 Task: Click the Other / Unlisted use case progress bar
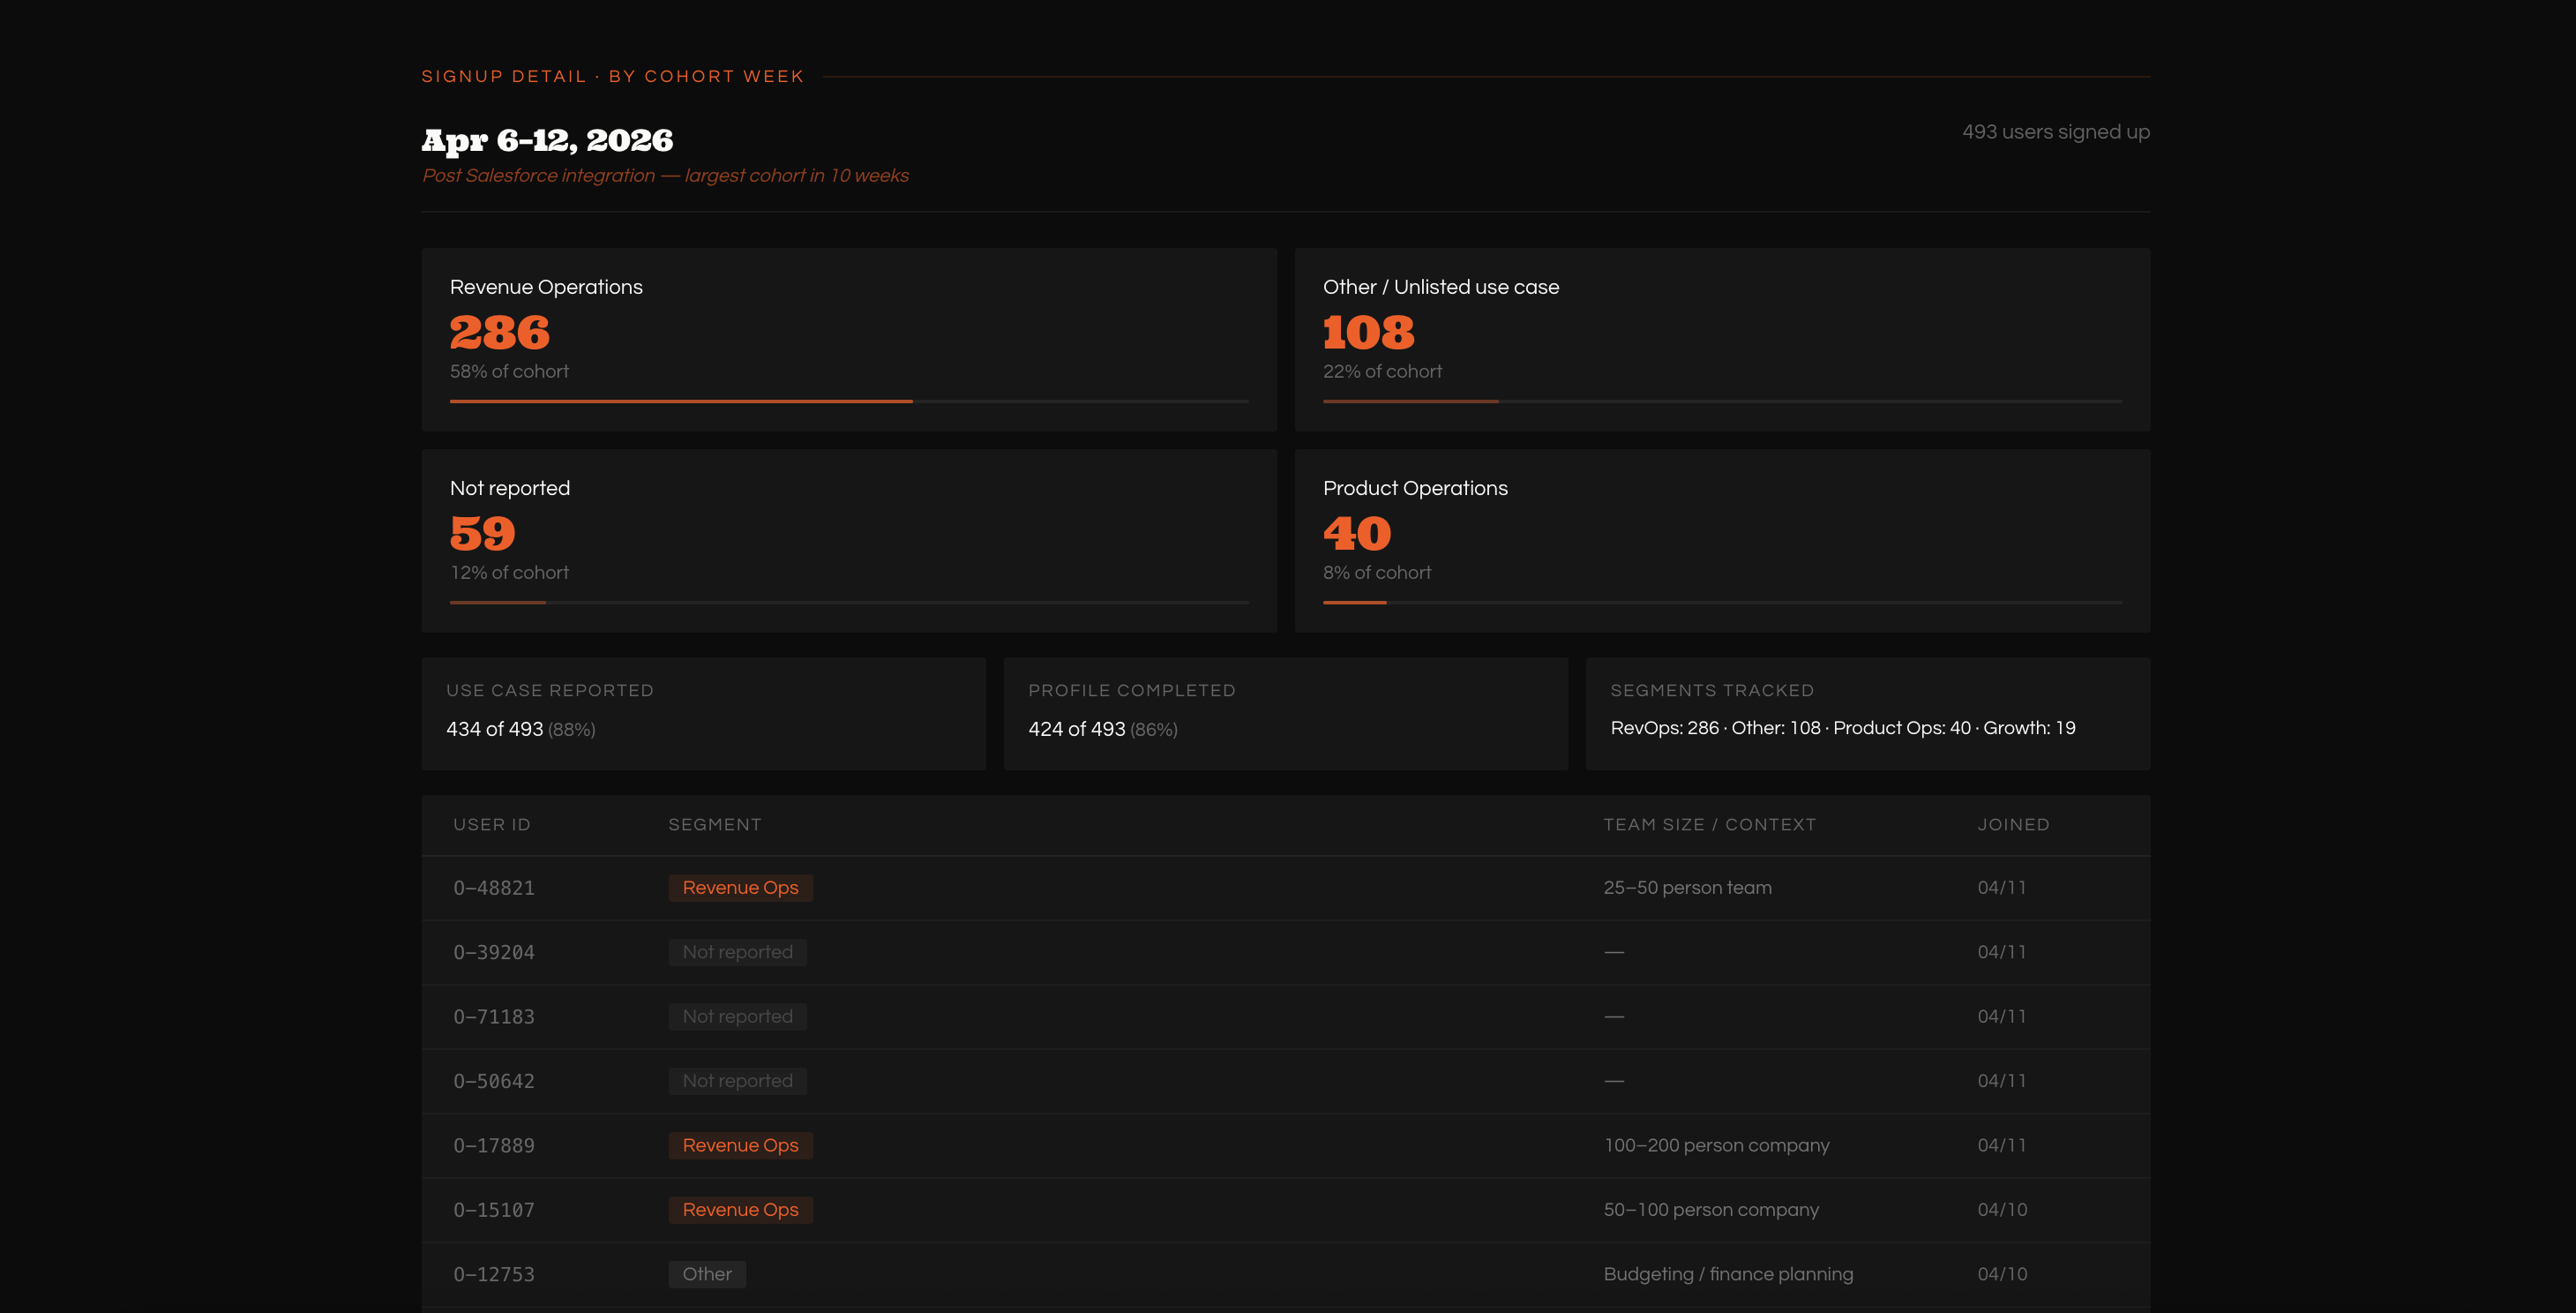click(1722, 401)
